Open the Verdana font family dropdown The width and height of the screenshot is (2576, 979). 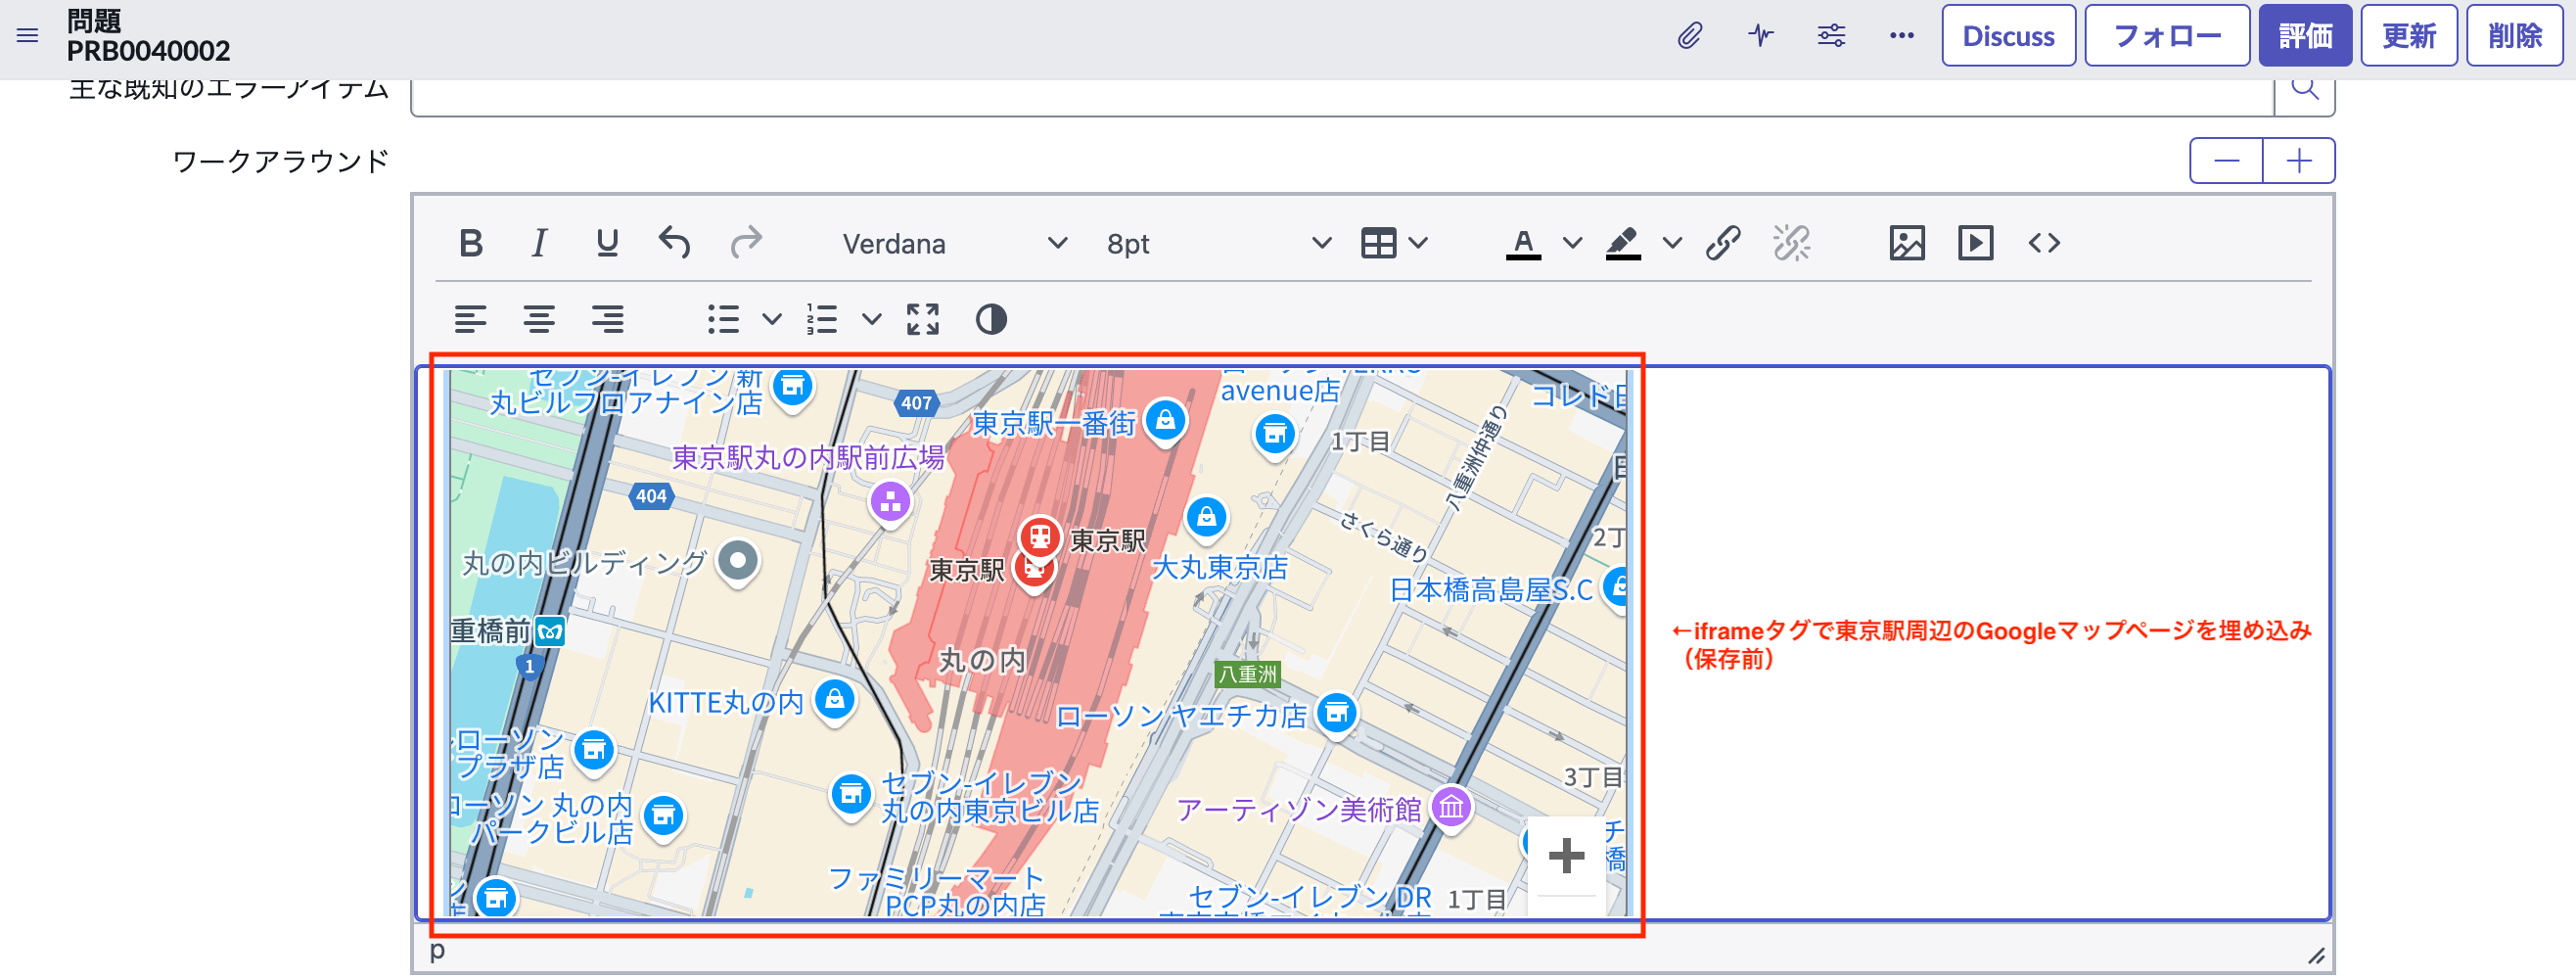(x=1058, y=242)
